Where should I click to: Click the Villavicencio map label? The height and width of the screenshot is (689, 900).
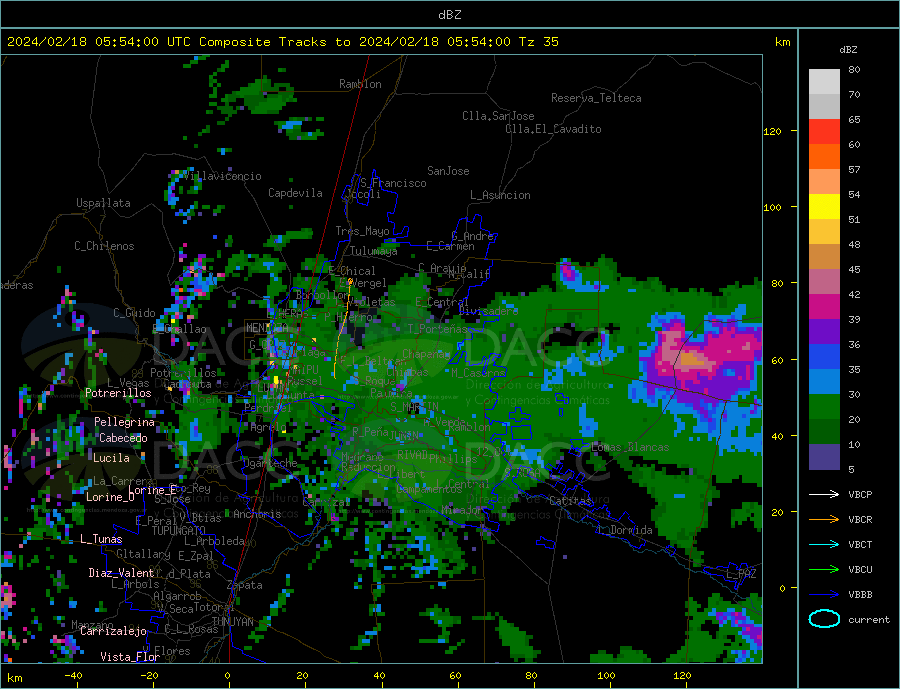[223, 176]
